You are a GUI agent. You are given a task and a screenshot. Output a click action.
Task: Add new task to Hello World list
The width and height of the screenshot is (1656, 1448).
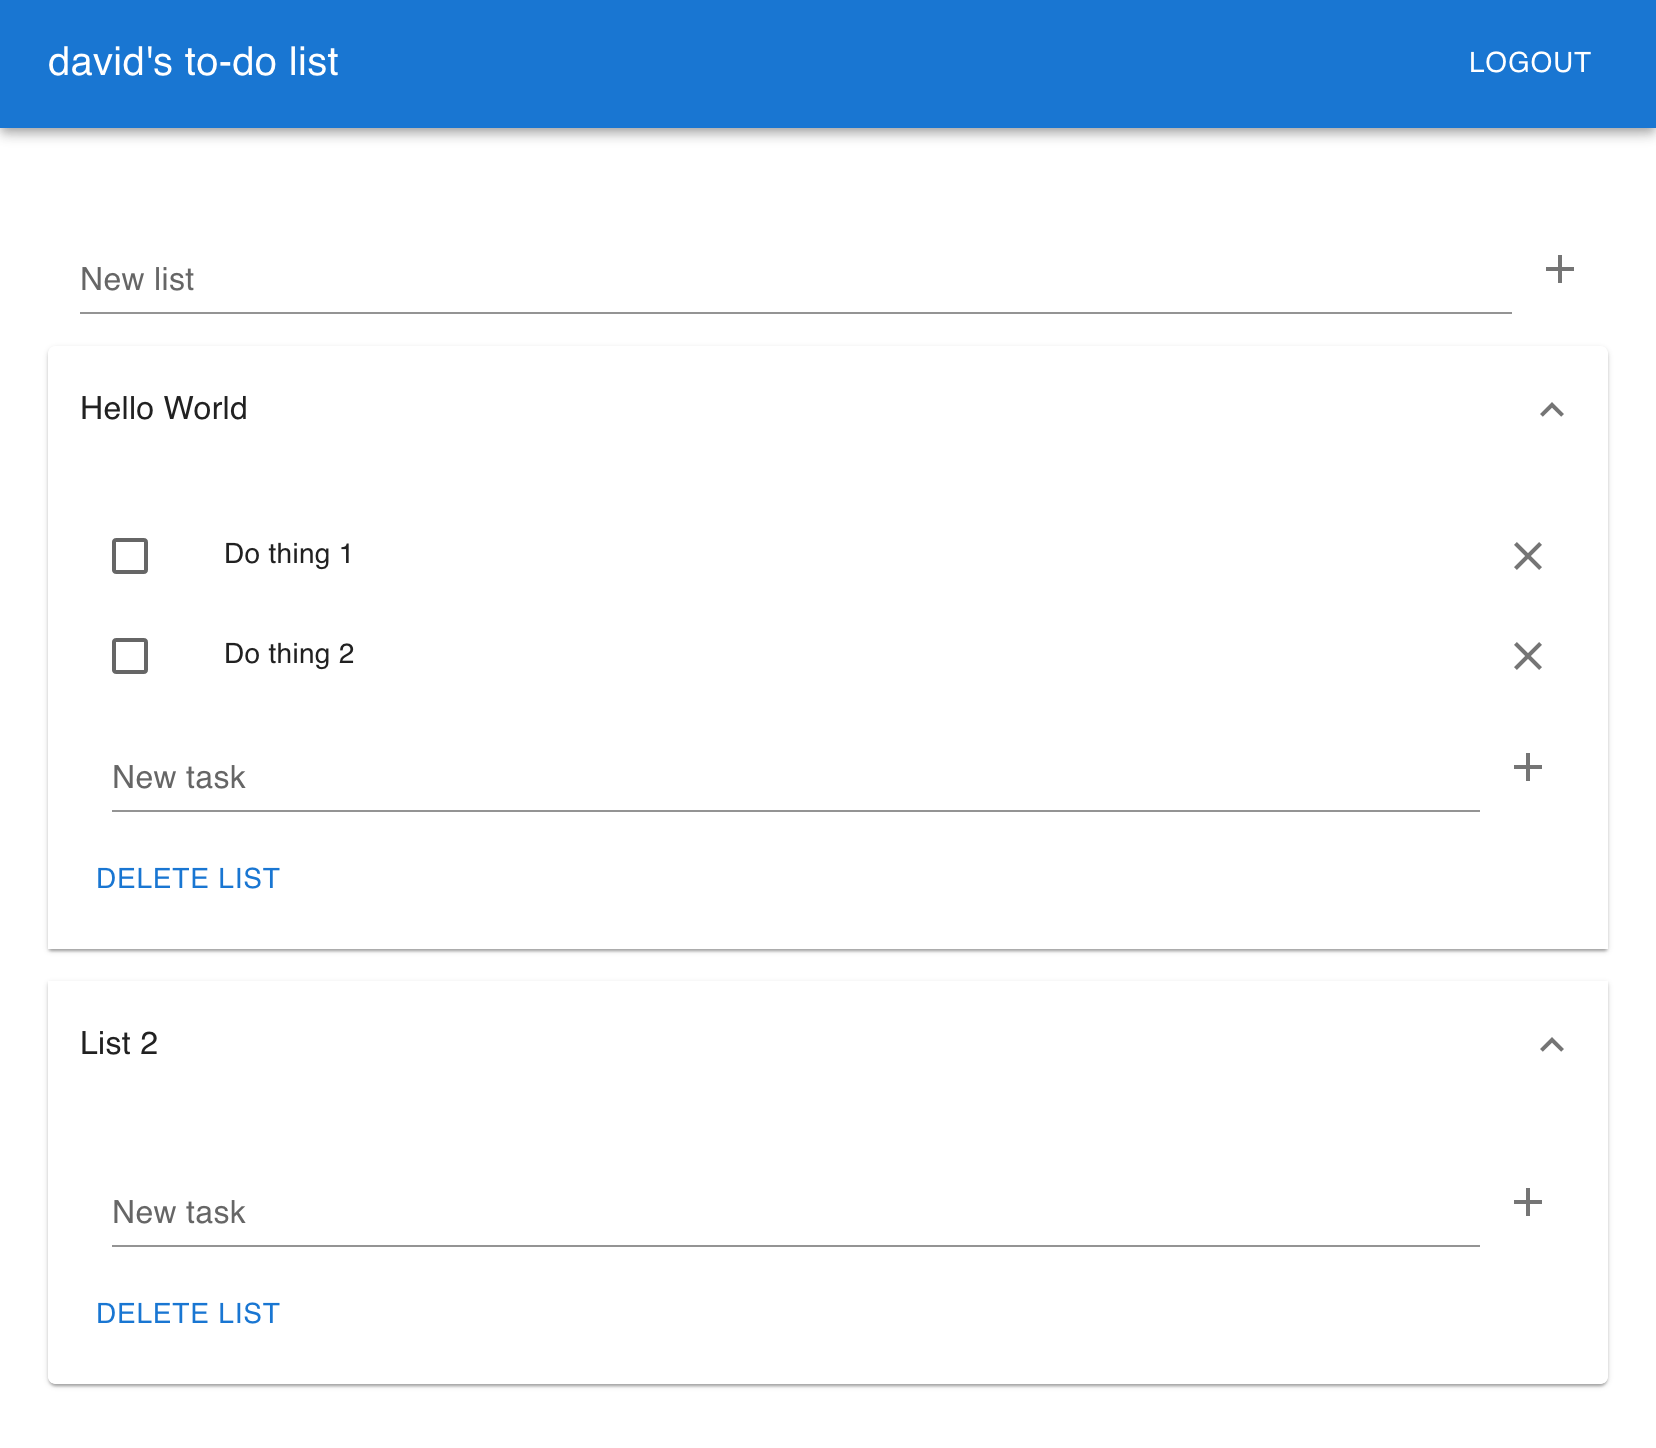[1527, 767]
